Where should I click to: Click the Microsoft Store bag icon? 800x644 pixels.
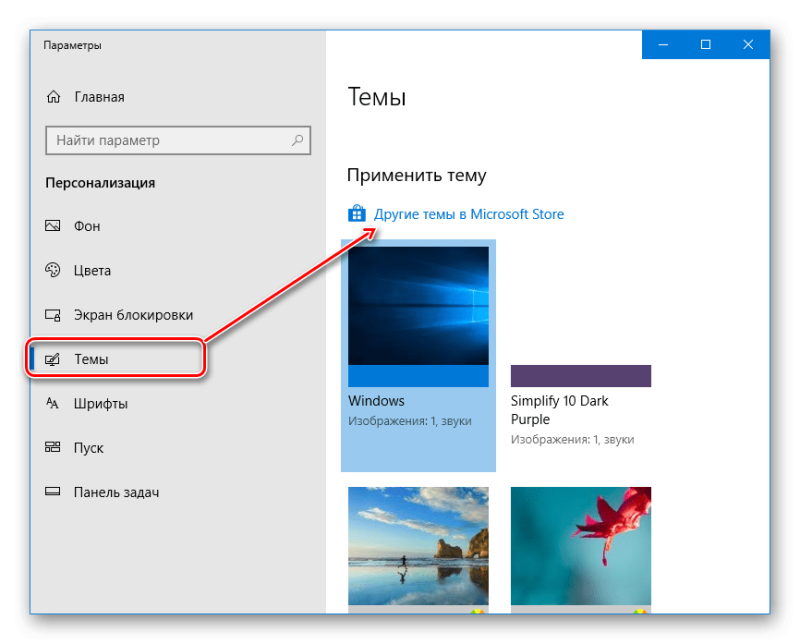point(357,213)
